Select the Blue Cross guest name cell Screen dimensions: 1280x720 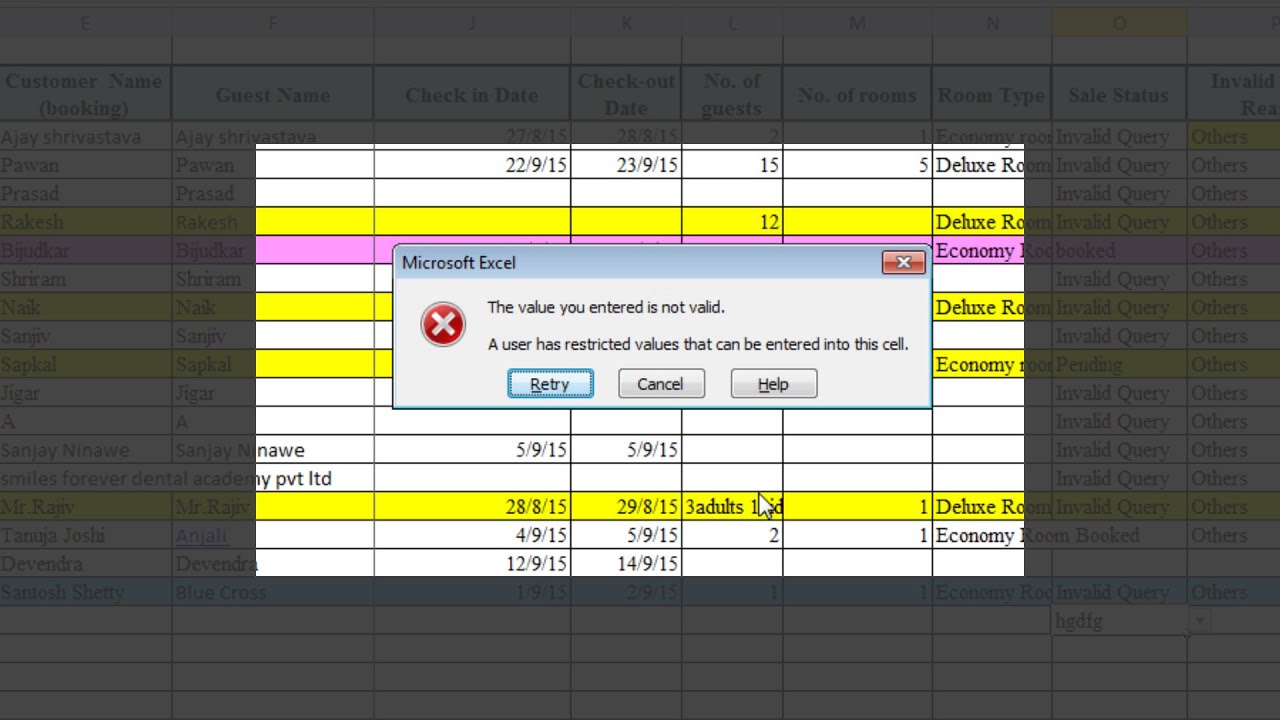pyautogui.click(x=273, y=592)
